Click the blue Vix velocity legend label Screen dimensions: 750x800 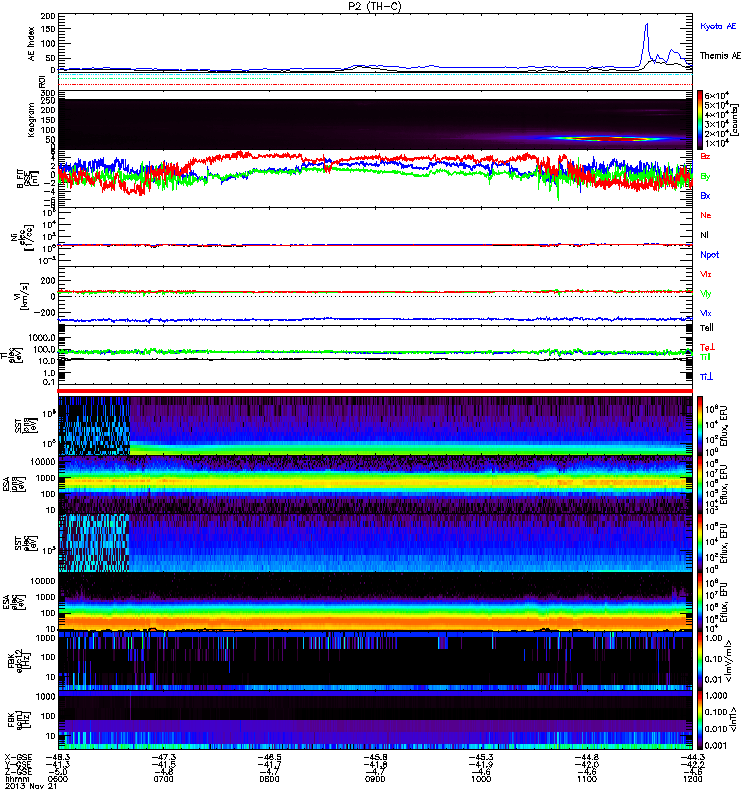[x=706, y=313]
